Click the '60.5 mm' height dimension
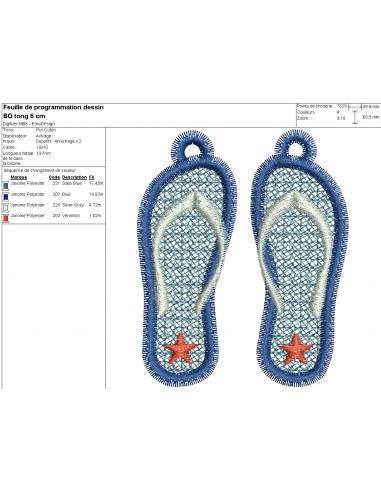 pos(371,117)
